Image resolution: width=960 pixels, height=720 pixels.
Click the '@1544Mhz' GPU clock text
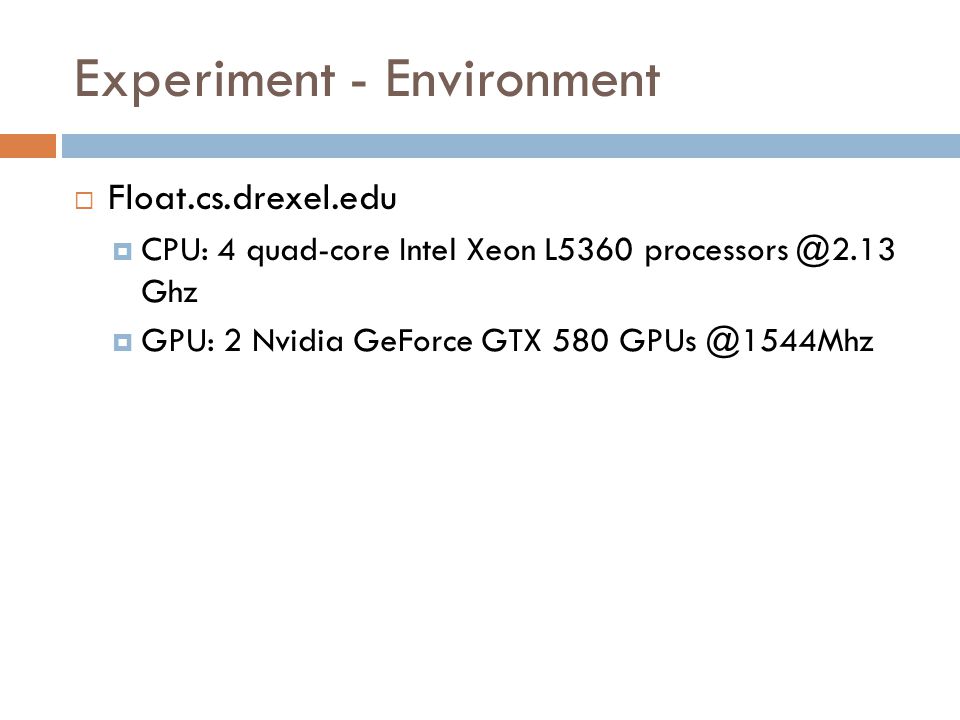click(x=790, y=341)
